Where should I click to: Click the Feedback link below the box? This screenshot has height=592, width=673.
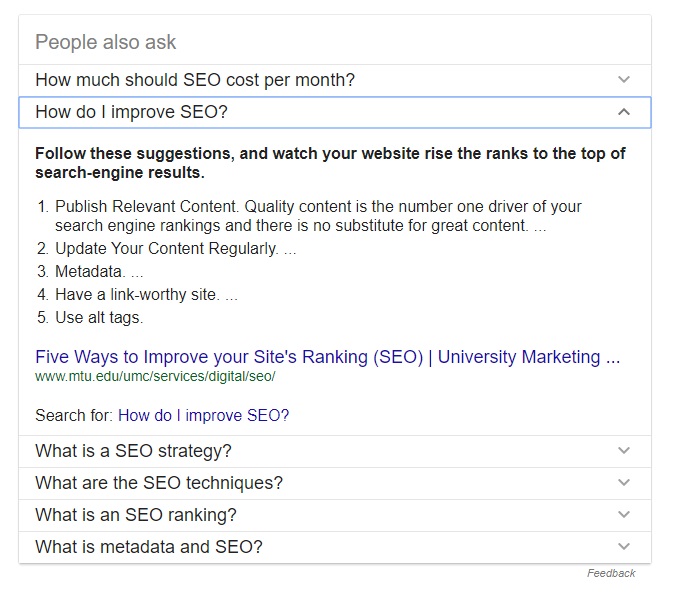click(611, 573)
